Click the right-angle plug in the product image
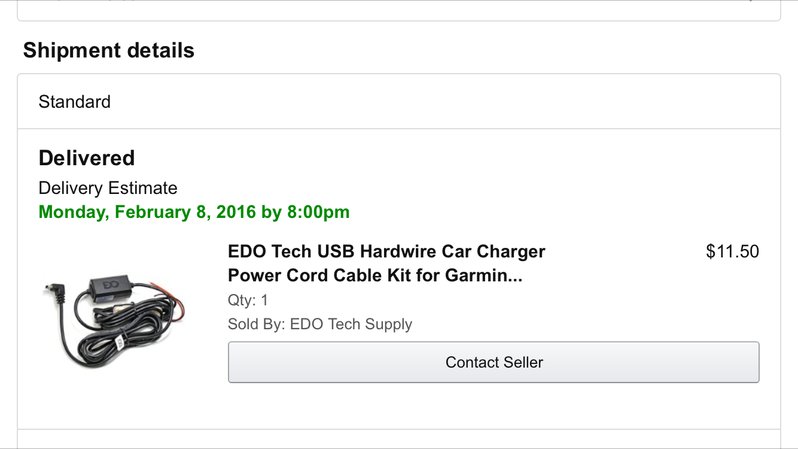798x449 pixels. point(55,293)
